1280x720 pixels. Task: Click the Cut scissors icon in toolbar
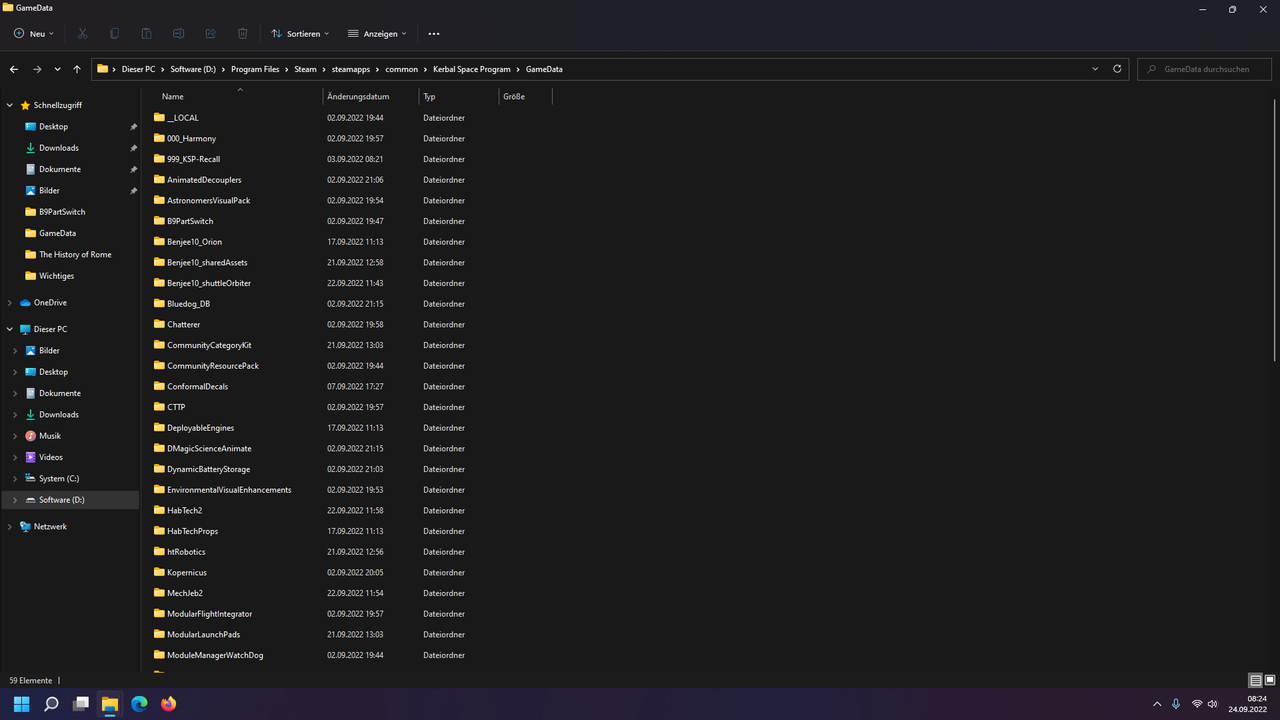pos(83,33)
